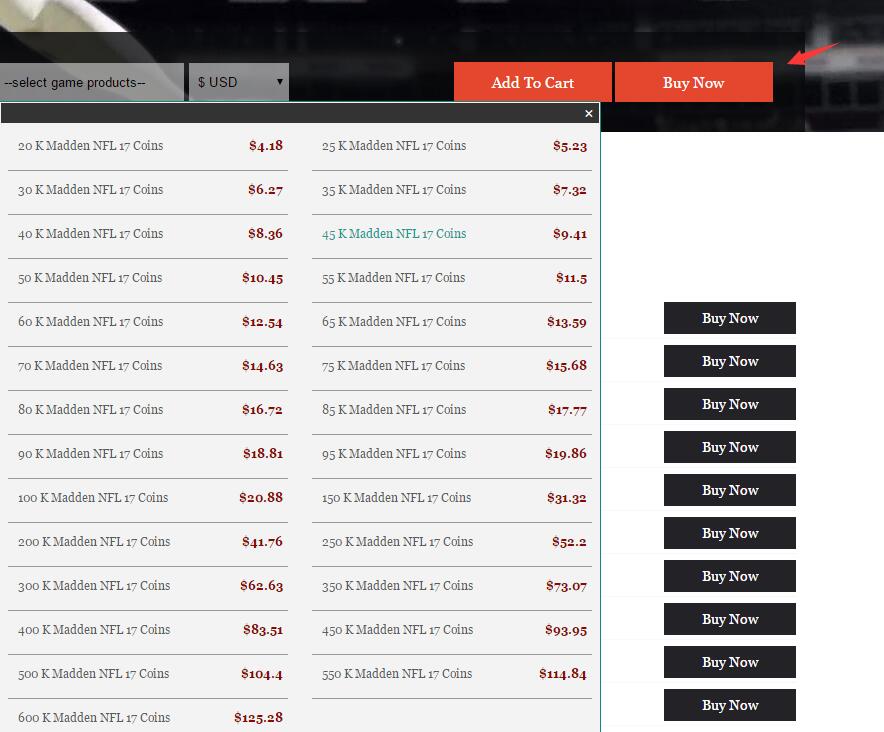The height and width of the screenshot is (732, 884).
Task: Click the $20.88 price
Action: point(261,497)
